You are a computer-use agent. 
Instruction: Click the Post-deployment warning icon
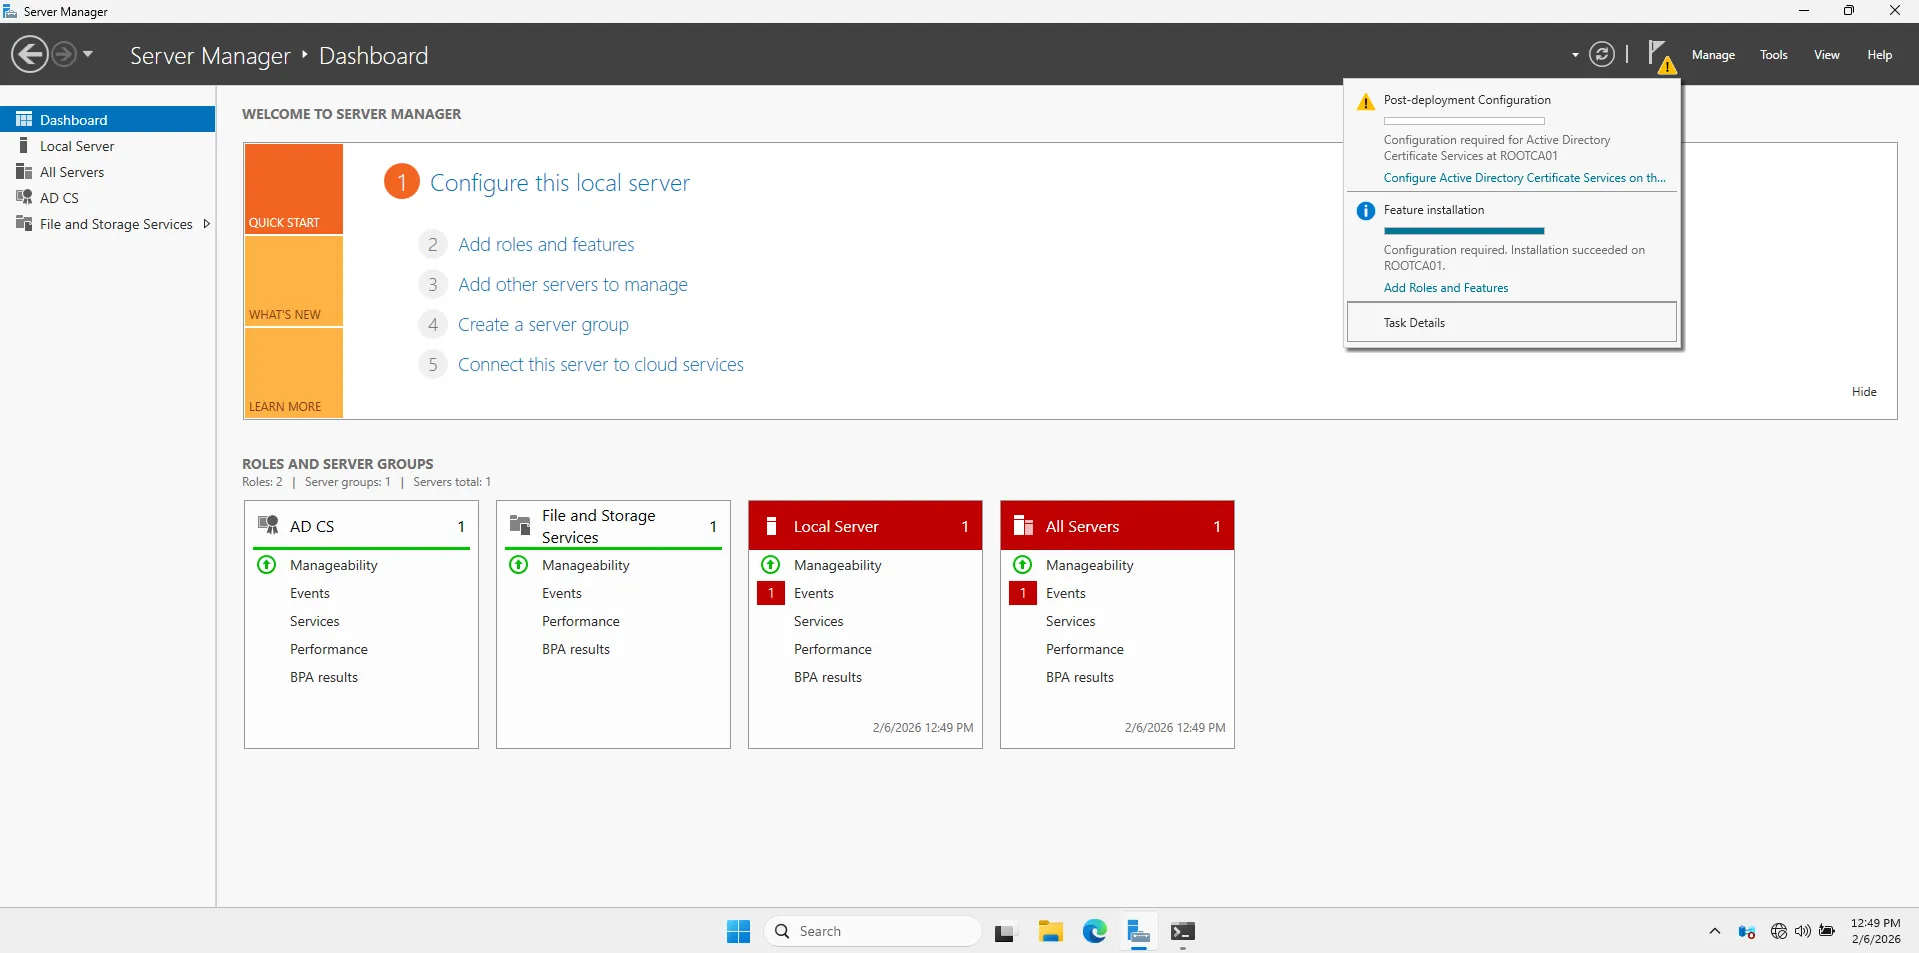(x=1365, y=102)
